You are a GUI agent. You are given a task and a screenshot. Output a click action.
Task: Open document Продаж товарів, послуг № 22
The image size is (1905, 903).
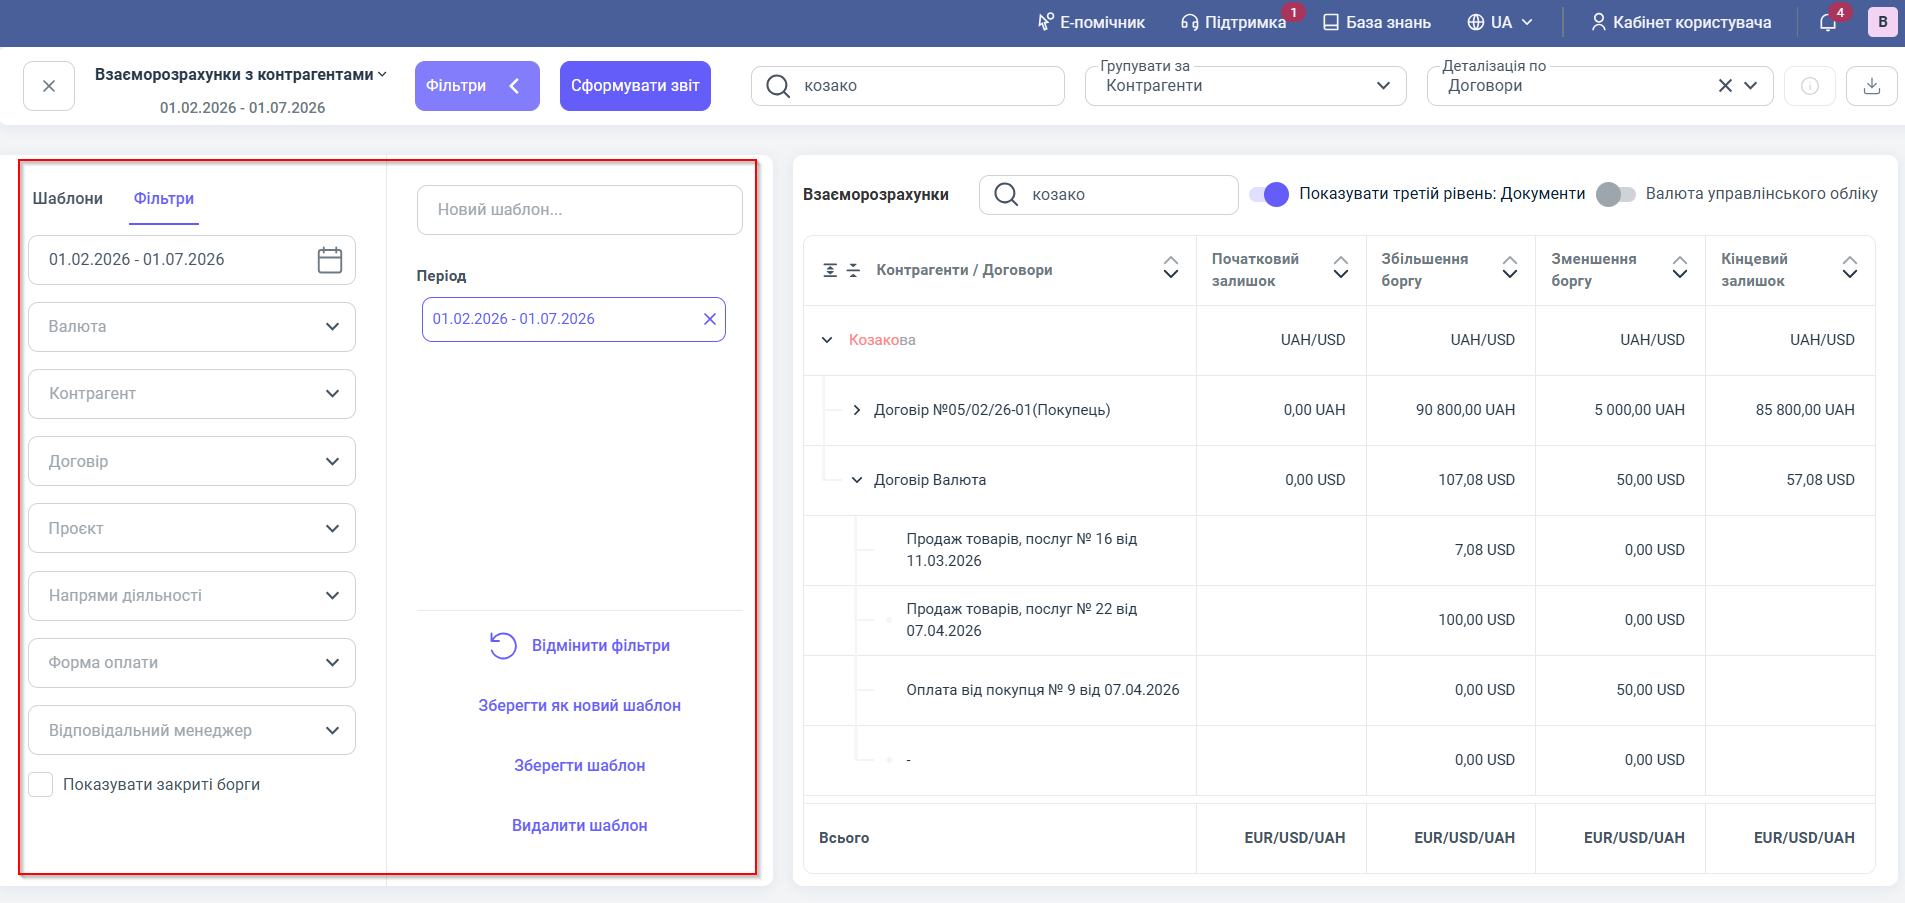[x=1022, y=621]
